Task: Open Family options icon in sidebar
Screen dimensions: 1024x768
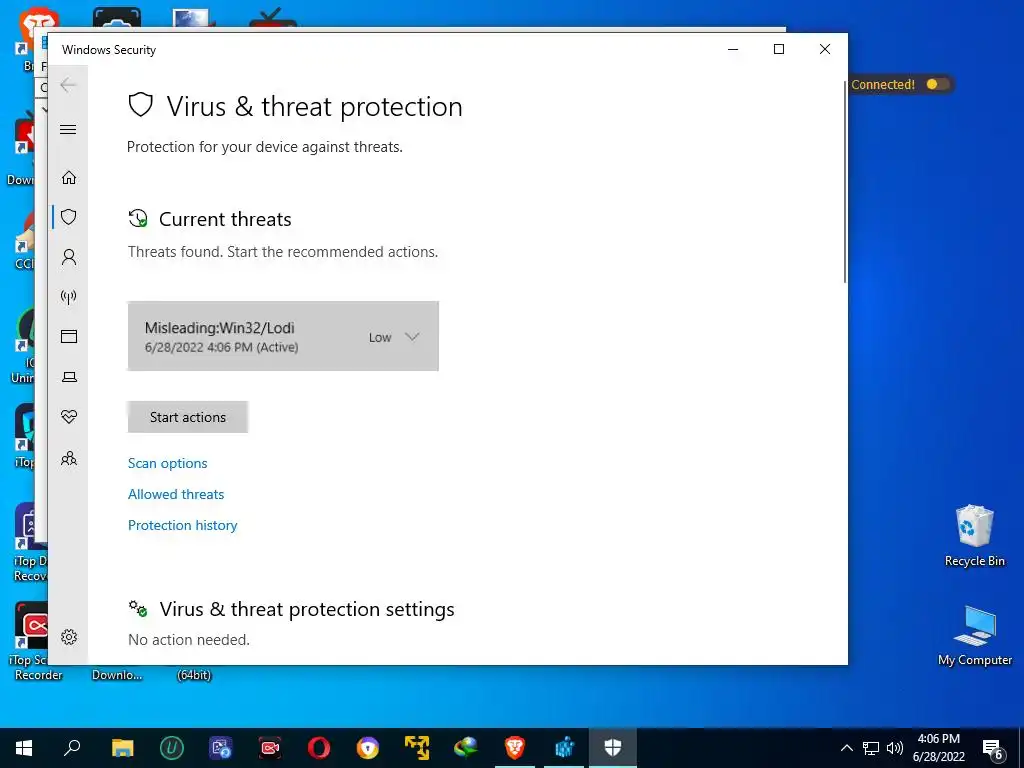Action: pyautogui.click(x=69, y=458)
